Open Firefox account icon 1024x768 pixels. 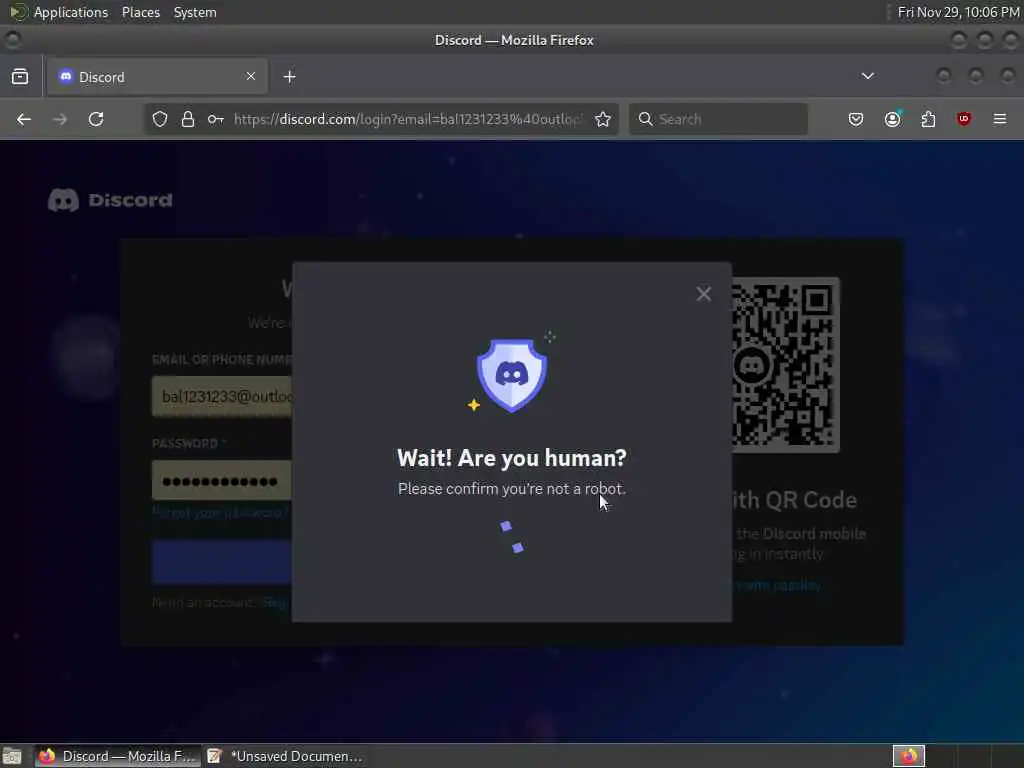(x=892, y=119)
